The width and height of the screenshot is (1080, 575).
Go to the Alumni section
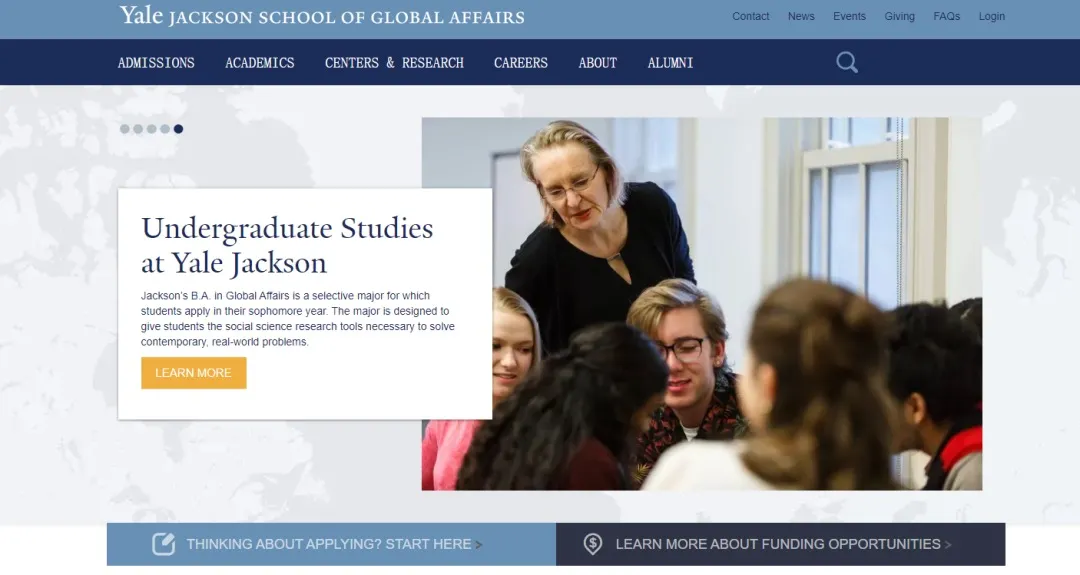tap(670, 63)
